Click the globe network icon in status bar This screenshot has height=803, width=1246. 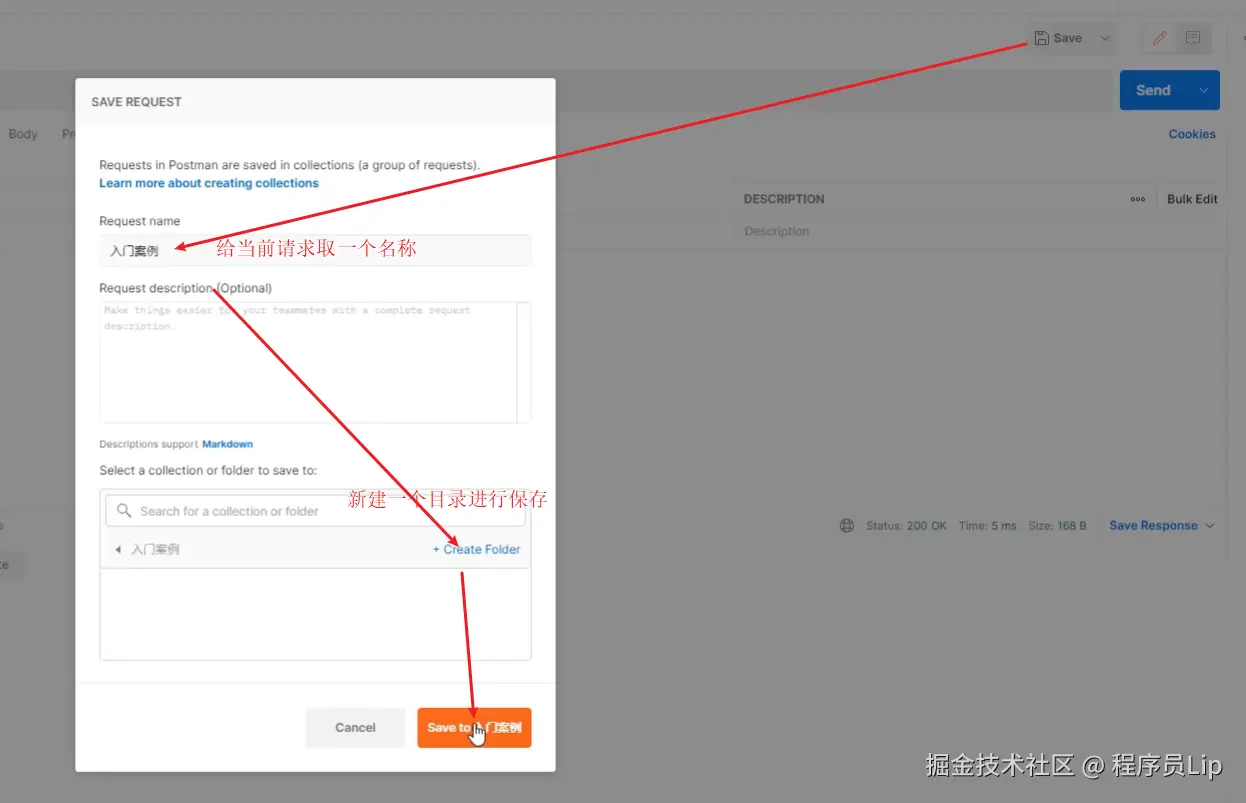pyautogui.click(x=847, y=525)
